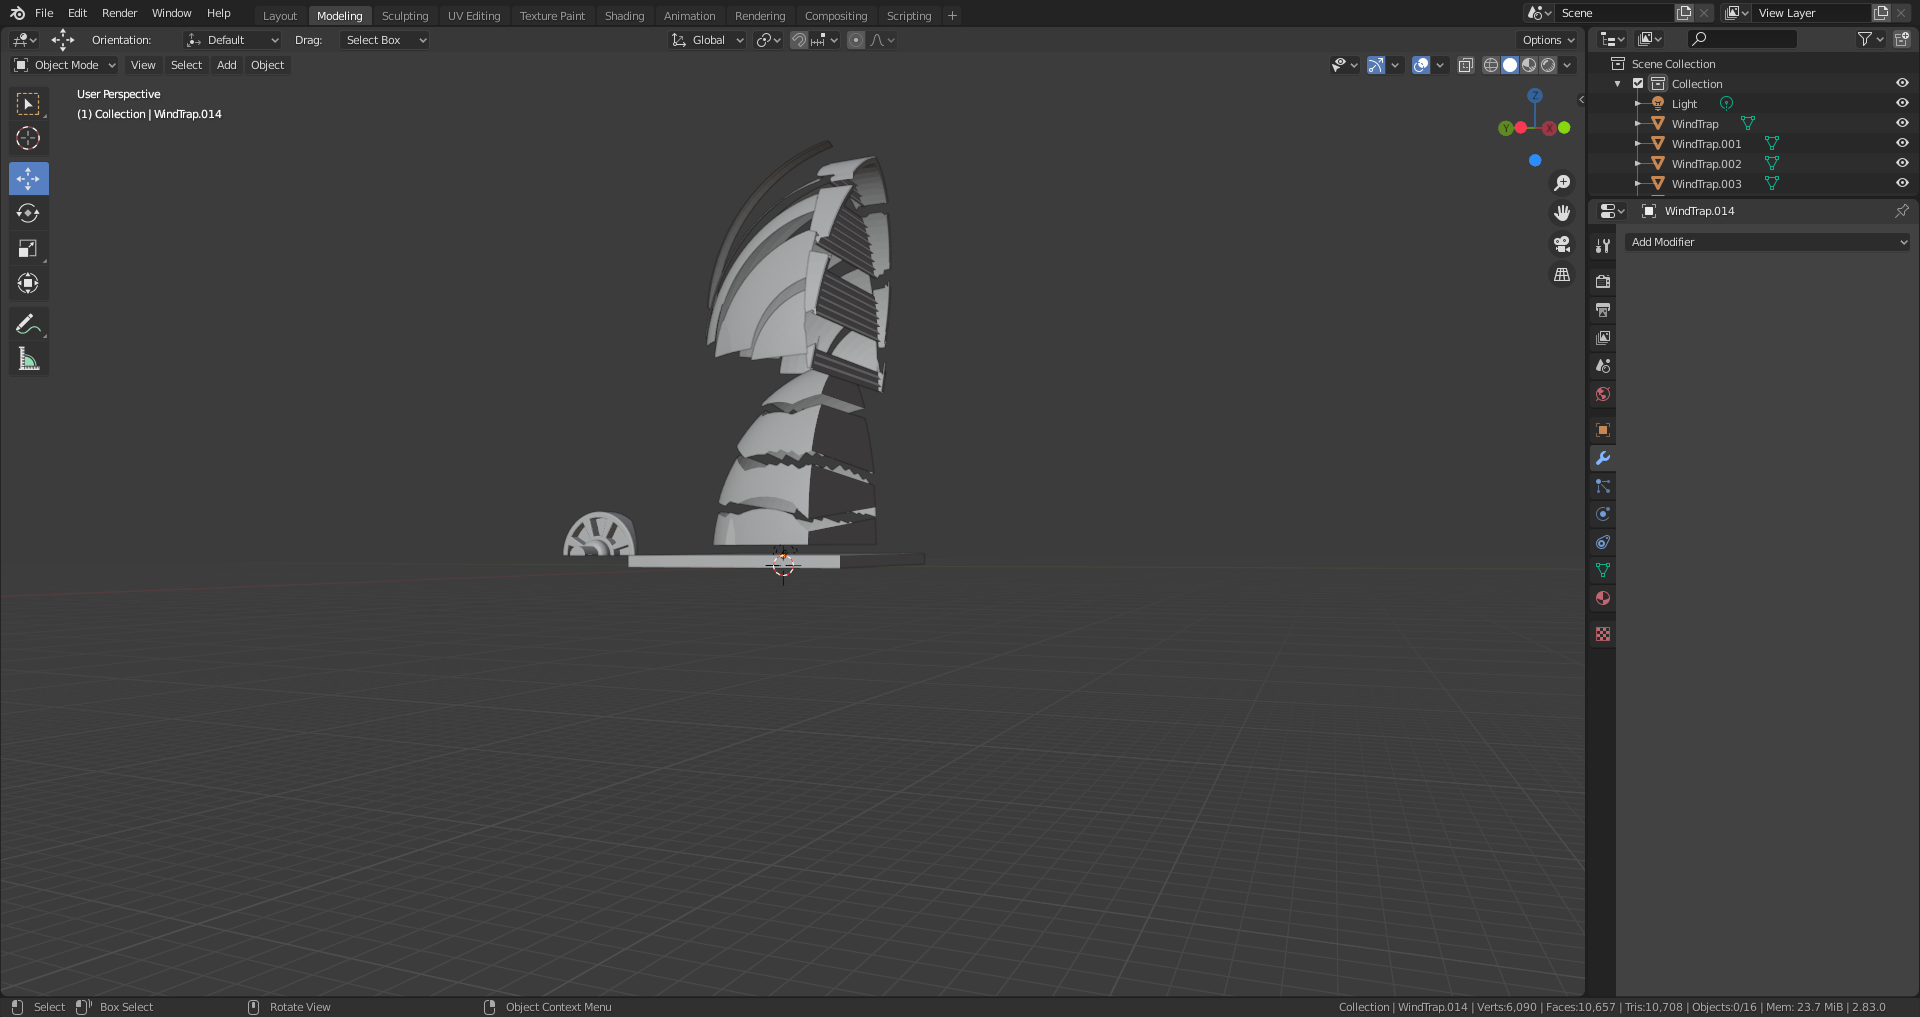Open the Render menu

[x=119, y=13]
